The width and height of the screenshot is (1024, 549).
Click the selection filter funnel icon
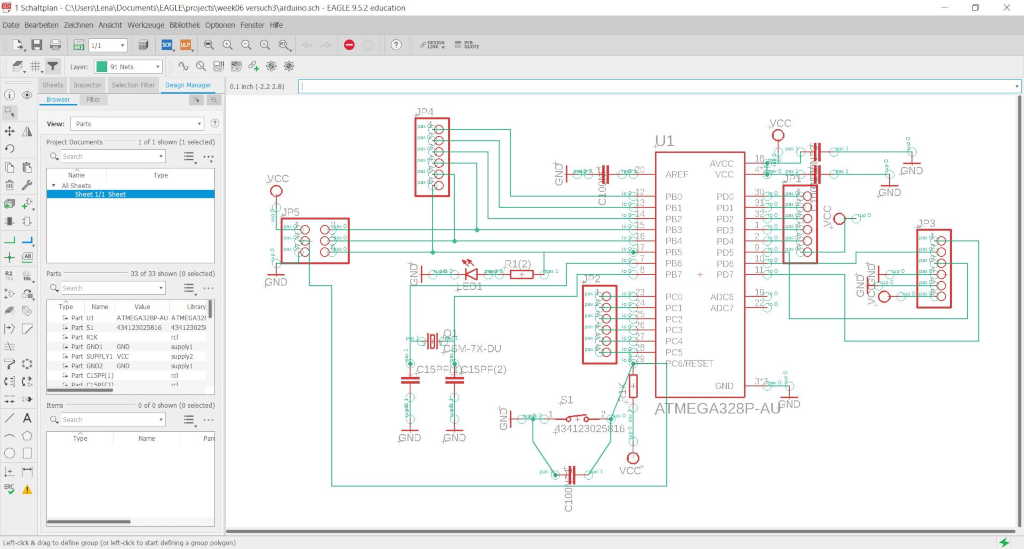(53, 66)
